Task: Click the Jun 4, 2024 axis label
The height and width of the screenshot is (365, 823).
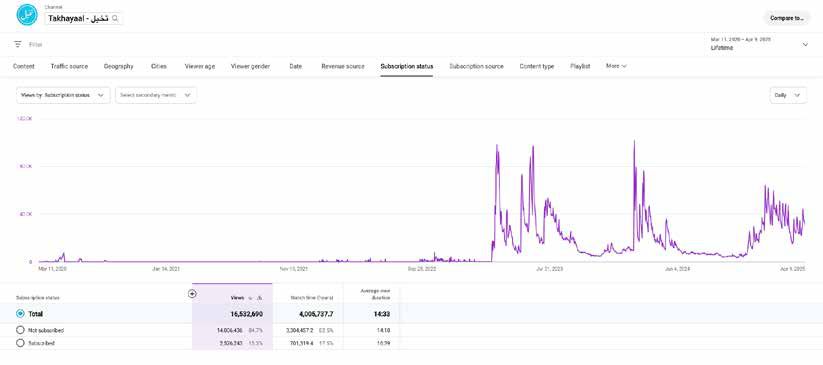Action: 678,269
